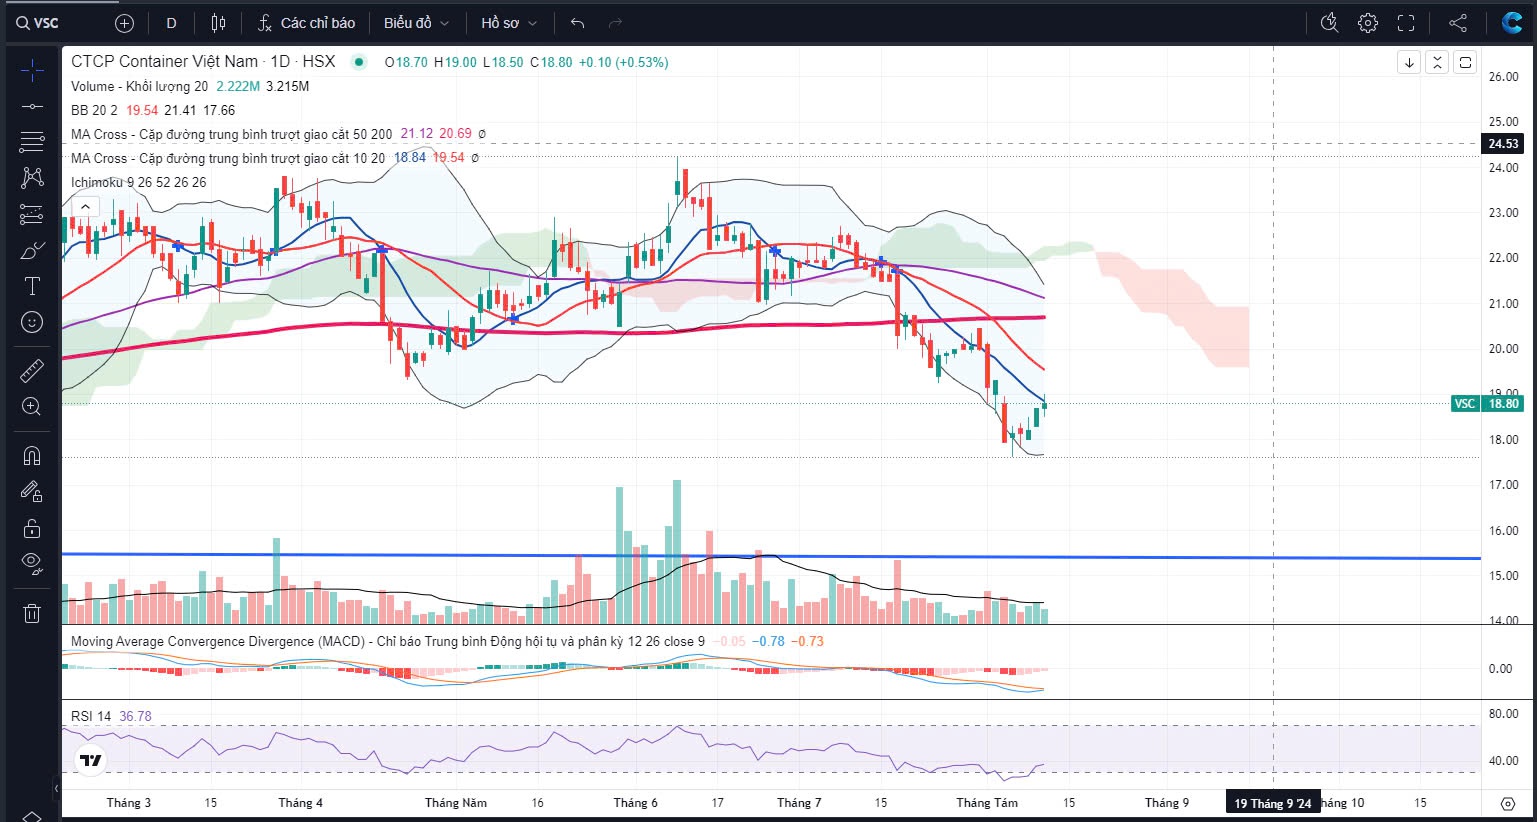Open symbol search for VSC
Image resolution: width=1537 pixels, height=822 pixels.
click(37, 22)
